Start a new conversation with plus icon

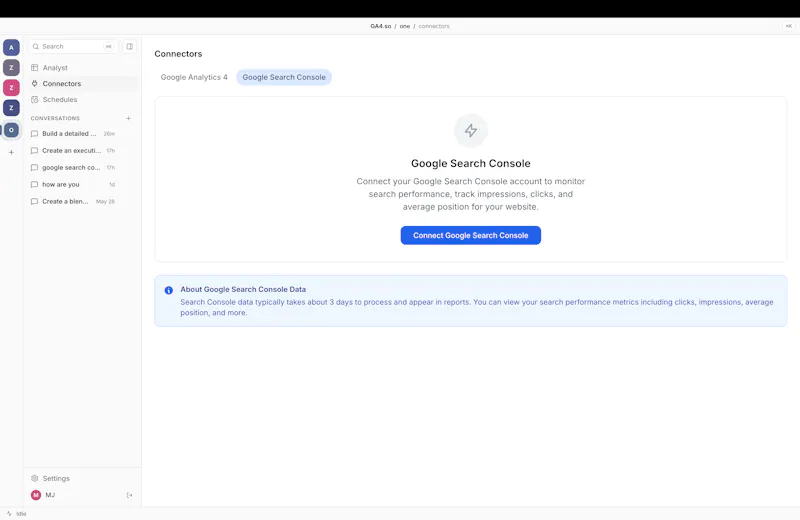[129, 118]
